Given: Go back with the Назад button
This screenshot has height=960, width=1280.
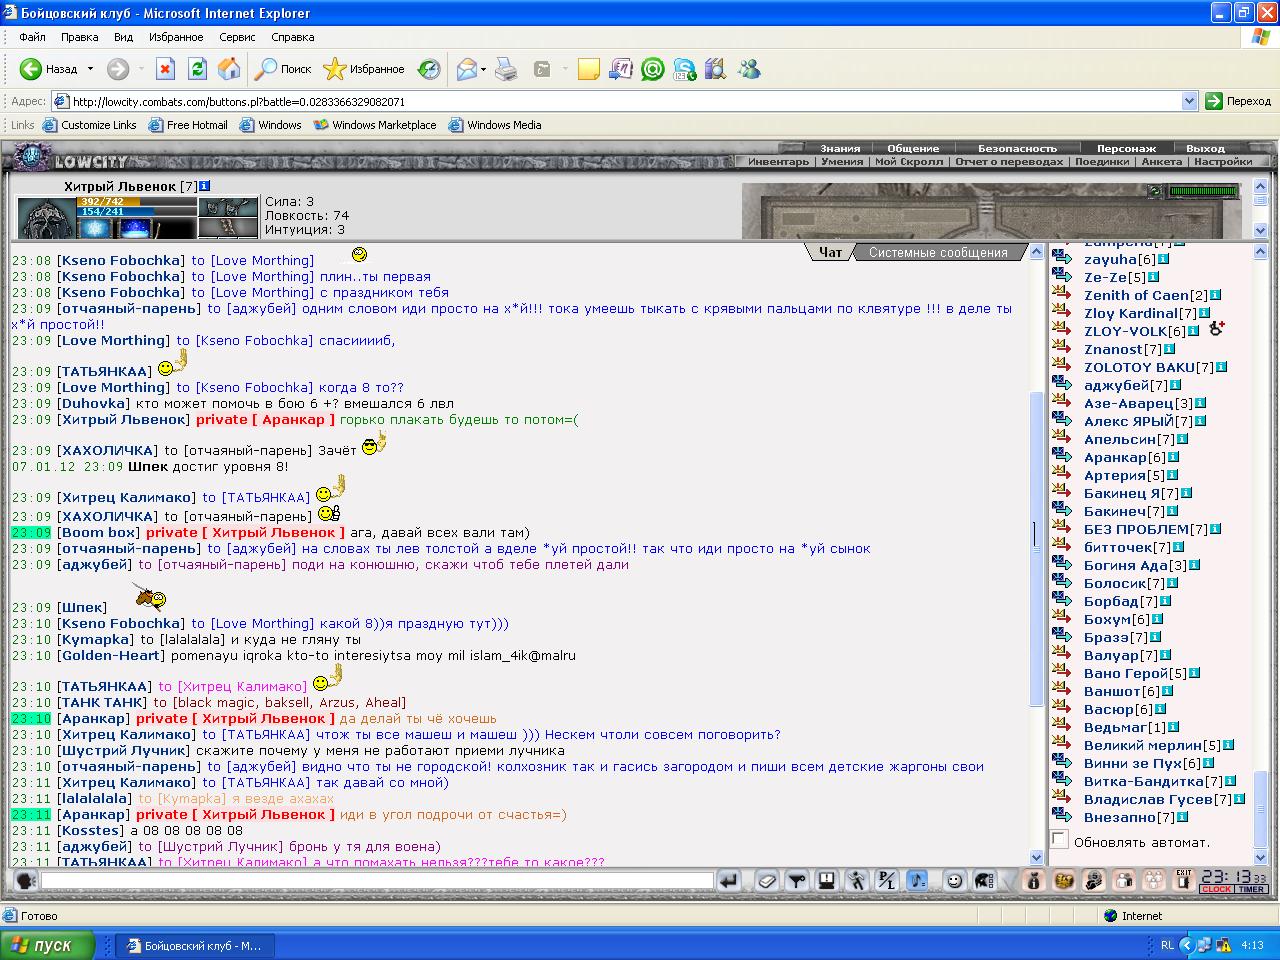Looking at the screenshot, I should 50,69.
